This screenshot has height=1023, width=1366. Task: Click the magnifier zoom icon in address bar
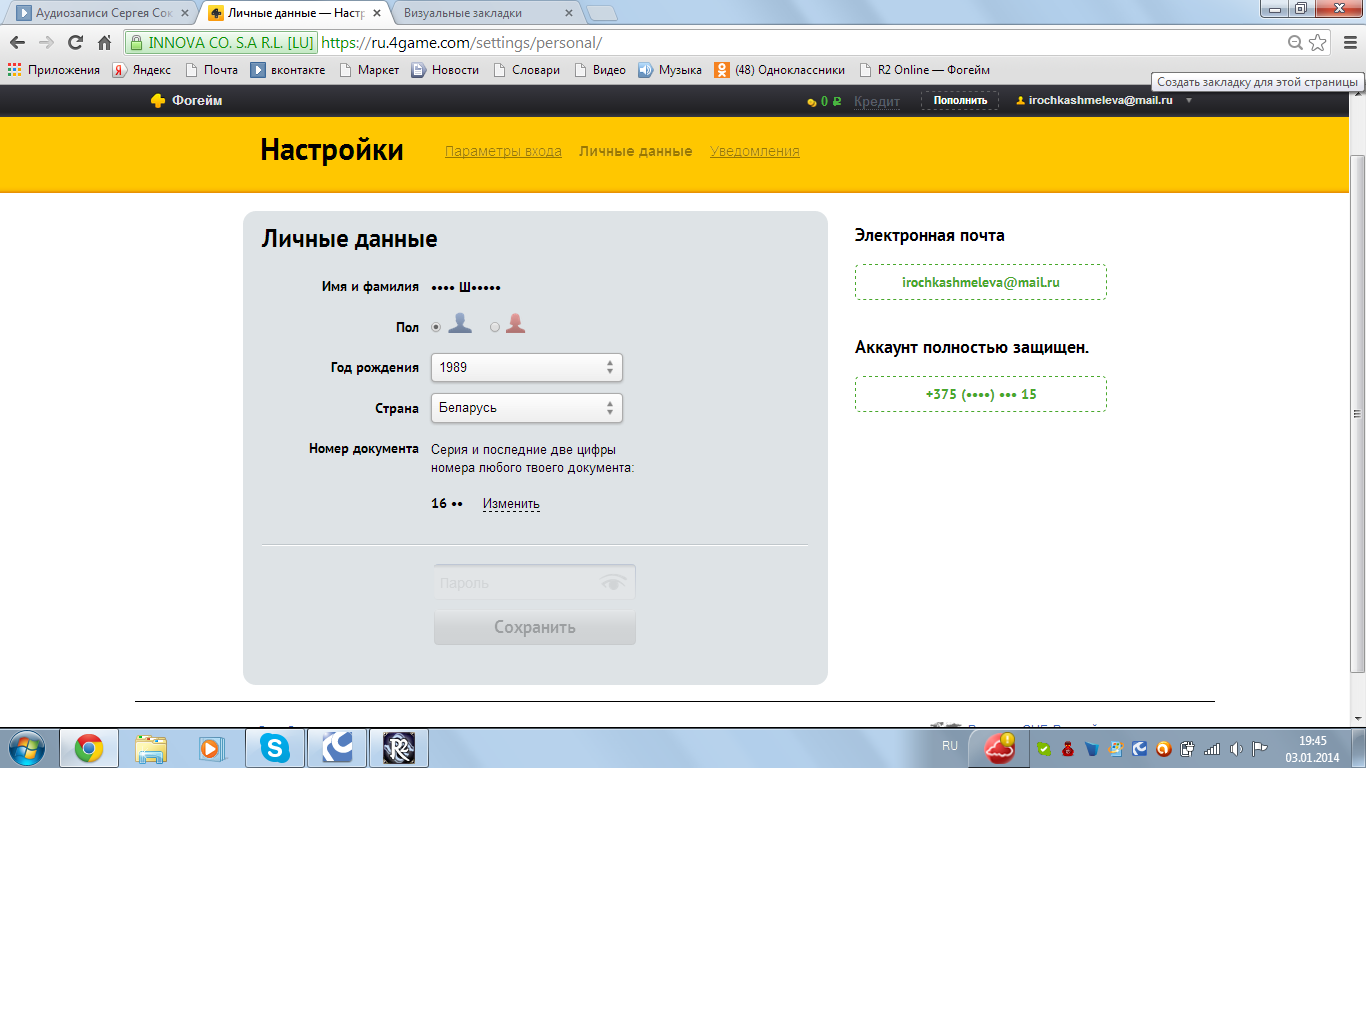click(x=1295, y=43)
